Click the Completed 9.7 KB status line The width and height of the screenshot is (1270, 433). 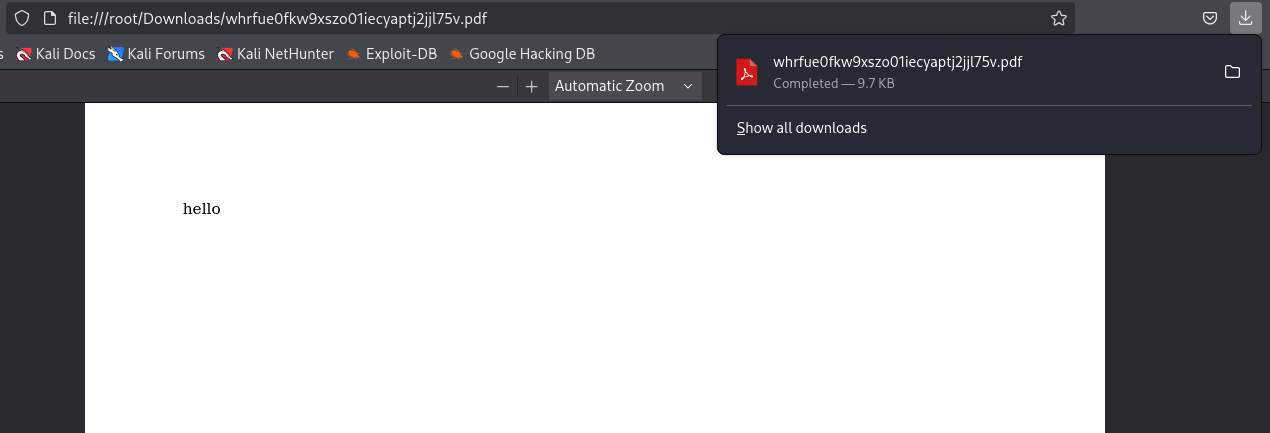834,83
